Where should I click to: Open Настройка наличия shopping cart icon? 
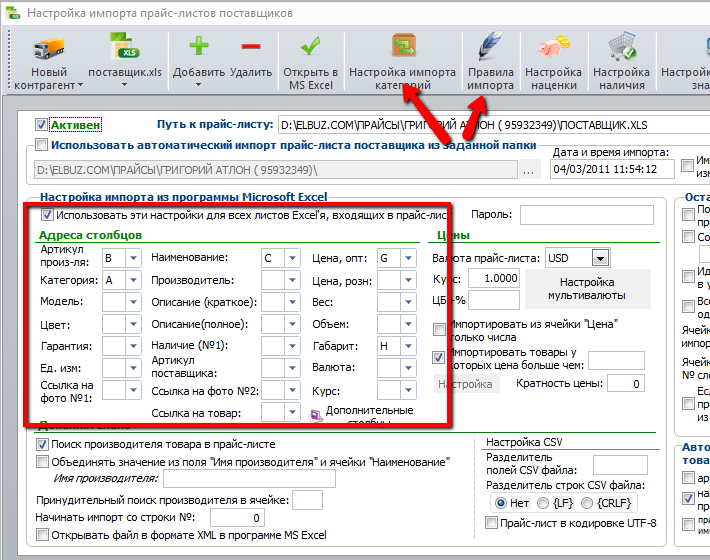[622, 46]
